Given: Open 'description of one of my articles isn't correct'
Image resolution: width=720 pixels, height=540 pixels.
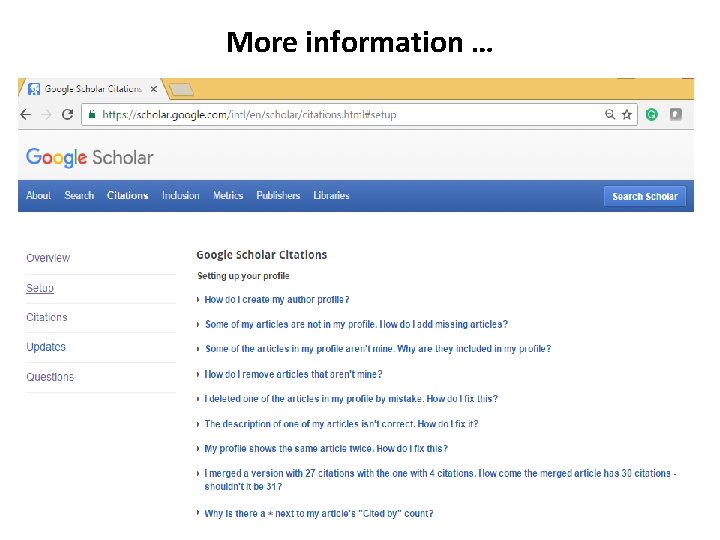Looking at the screenshot, I should click(341, 424).
